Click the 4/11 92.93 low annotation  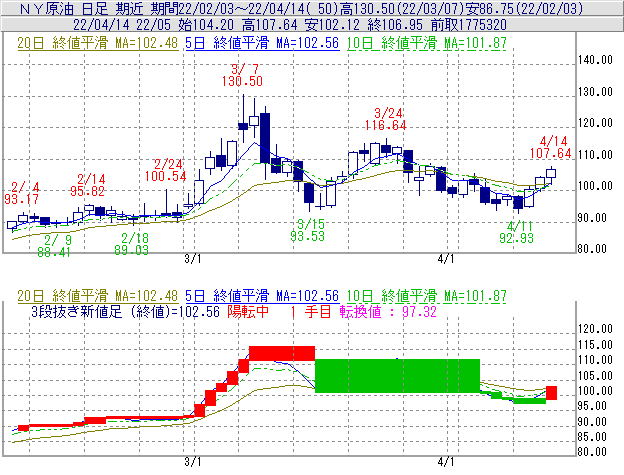pyautogui.click(x=517, y=232)
